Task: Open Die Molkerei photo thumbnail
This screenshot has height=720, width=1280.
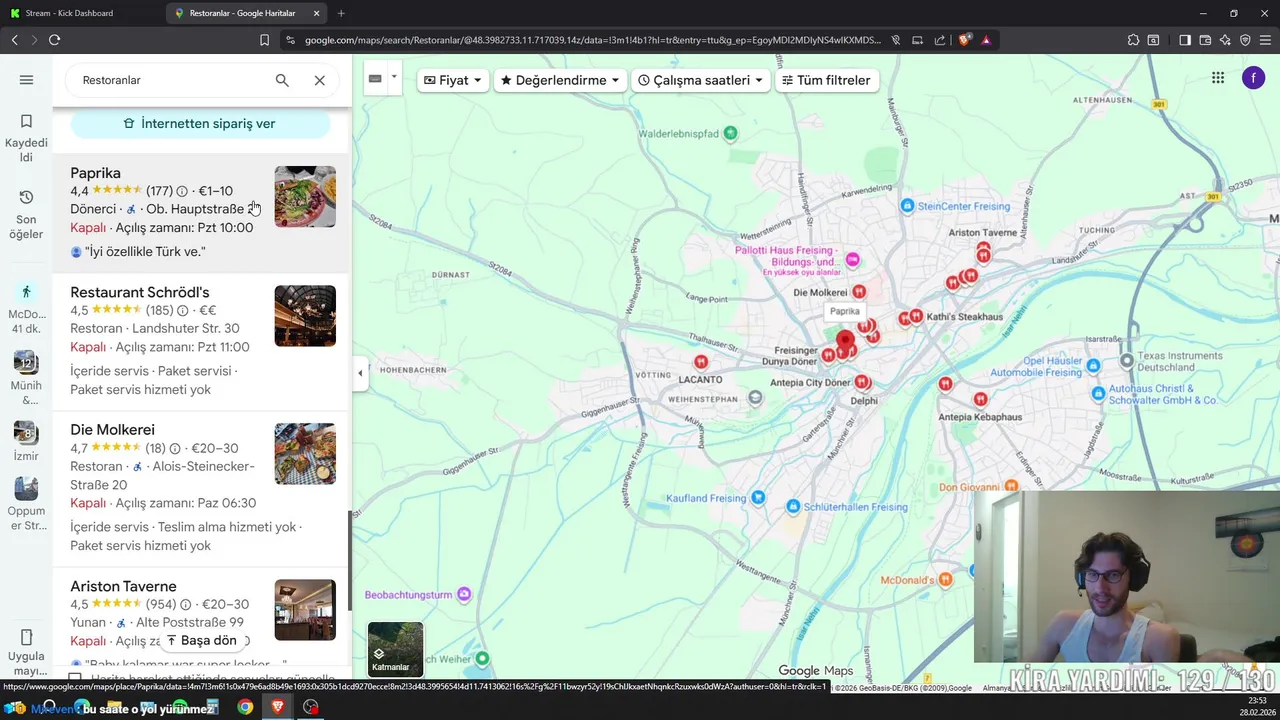Action: pos(305,453)
